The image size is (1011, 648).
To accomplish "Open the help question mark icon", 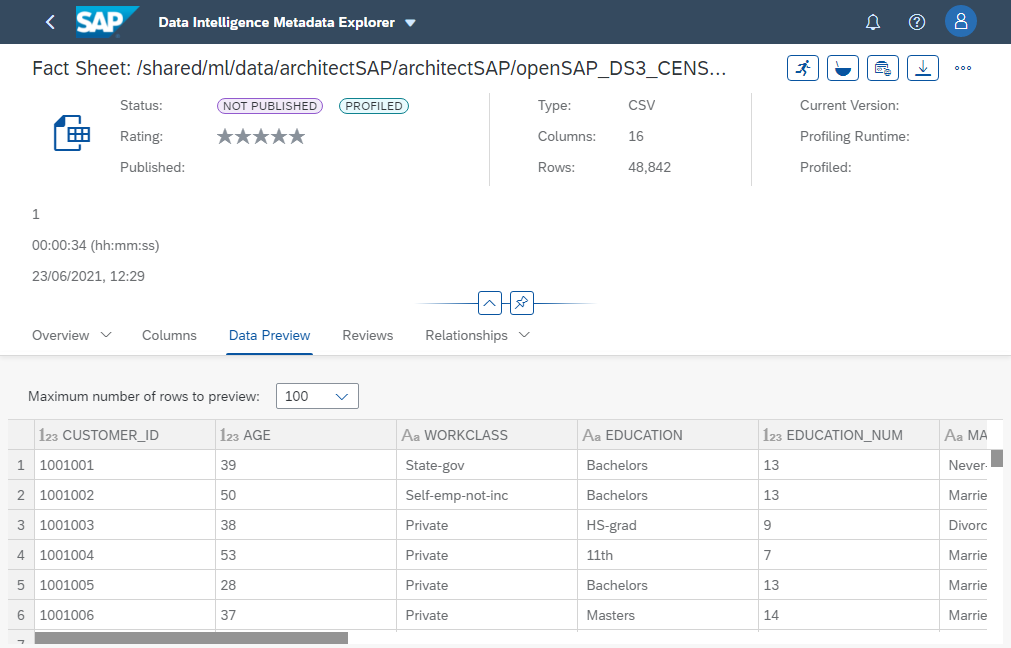I will (x=916, y=22).
